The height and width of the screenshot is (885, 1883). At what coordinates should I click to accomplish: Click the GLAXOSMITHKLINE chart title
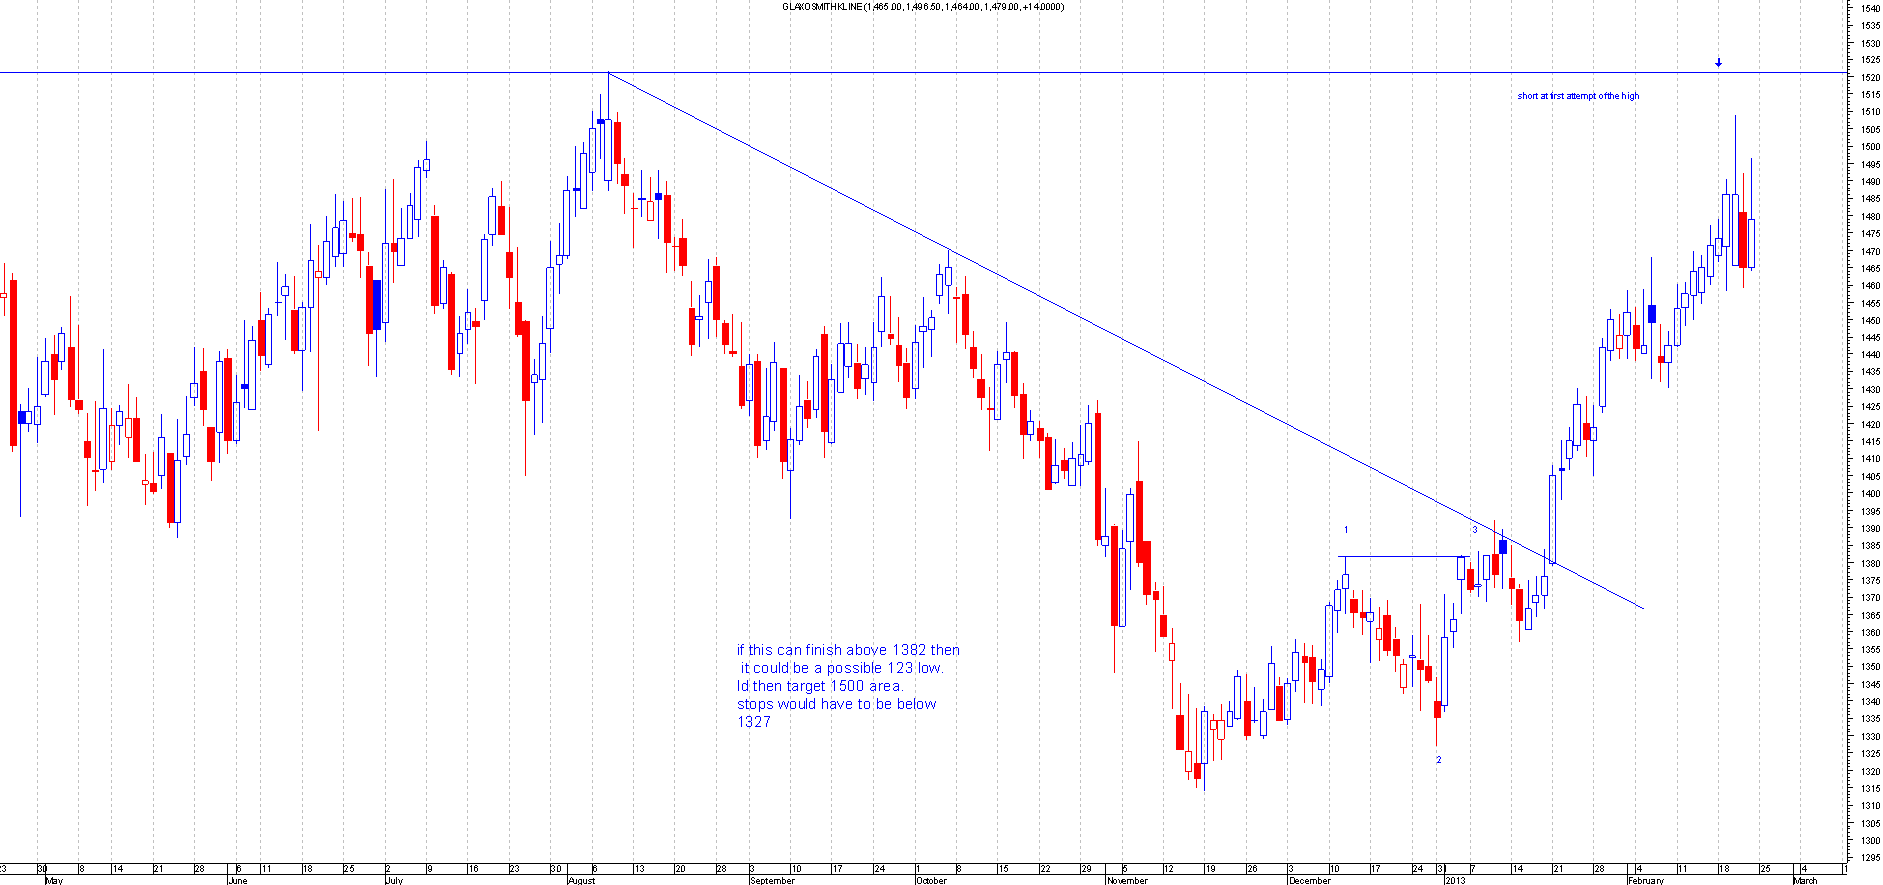(x=922, y=7)
